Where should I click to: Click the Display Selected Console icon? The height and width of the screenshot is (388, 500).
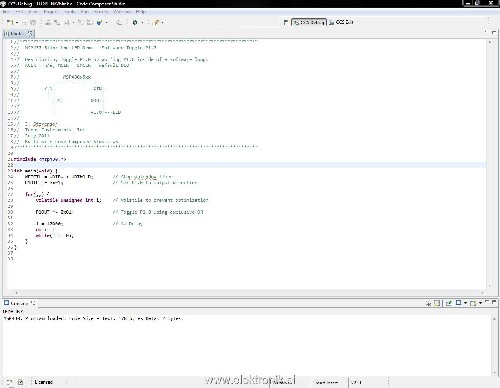(459, 303)
